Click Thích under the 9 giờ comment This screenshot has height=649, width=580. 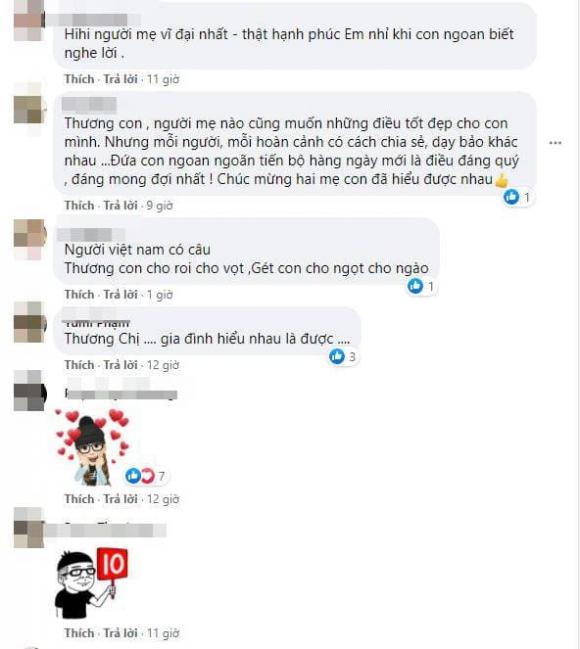[79, 205]
